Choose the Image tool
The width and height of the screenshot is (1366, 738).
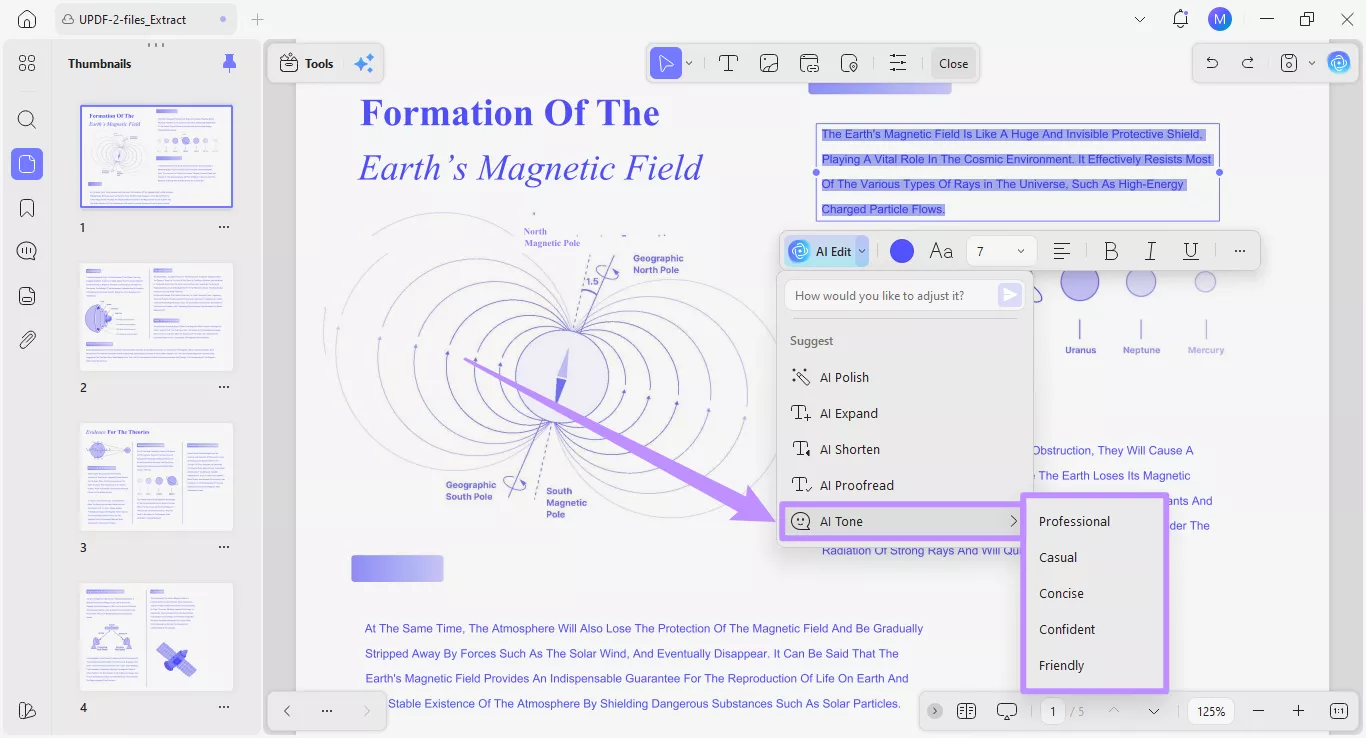[x=769, y=63]
